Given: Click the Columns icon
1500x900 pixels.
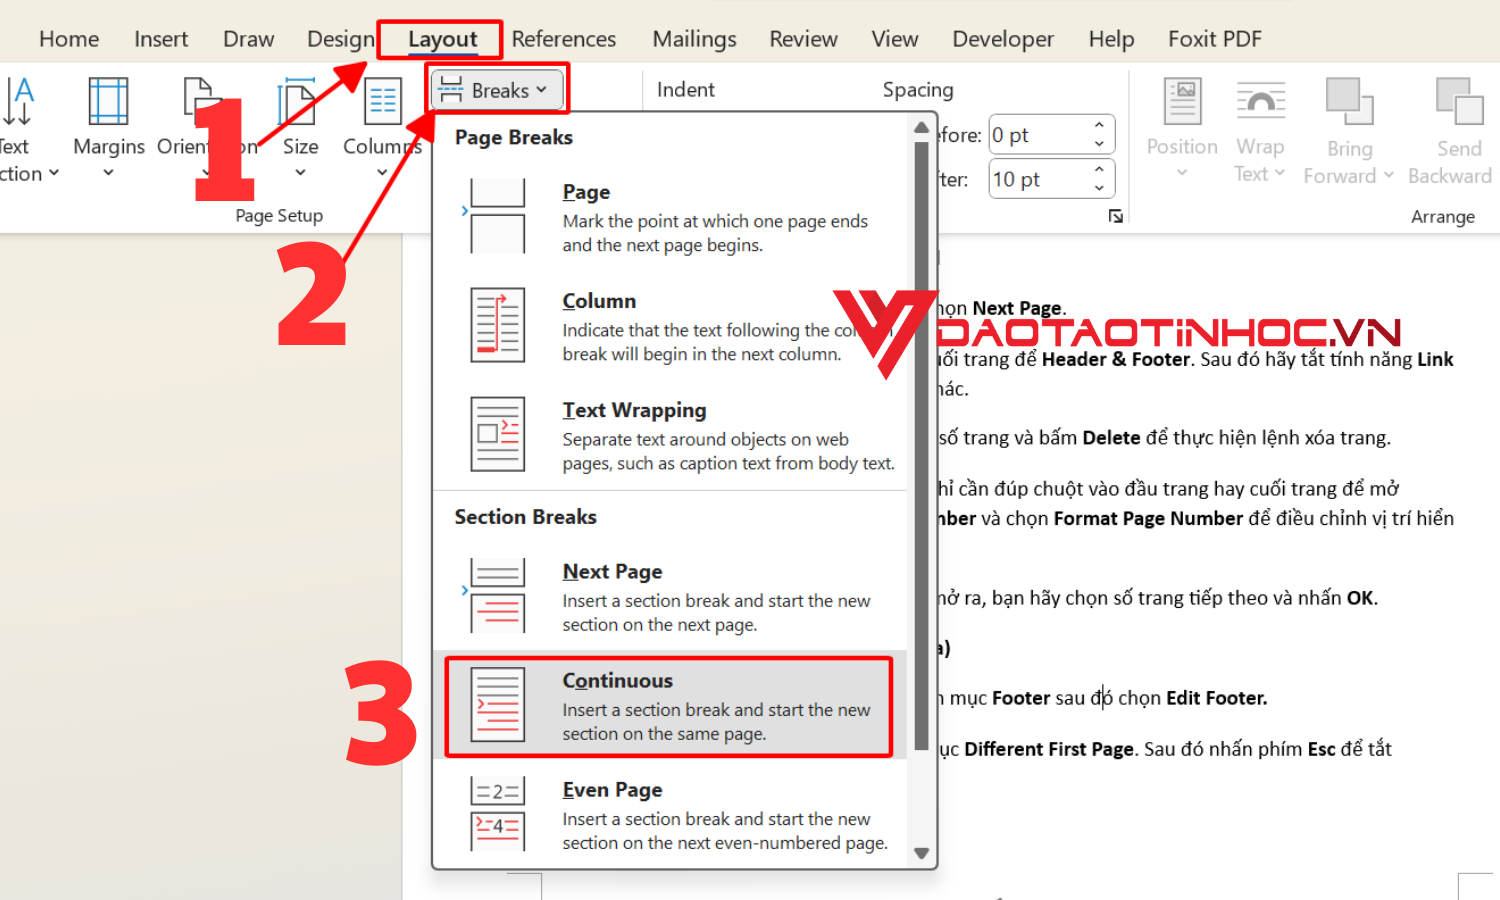Looking at the screenshot, I should [x=383, y=102].
